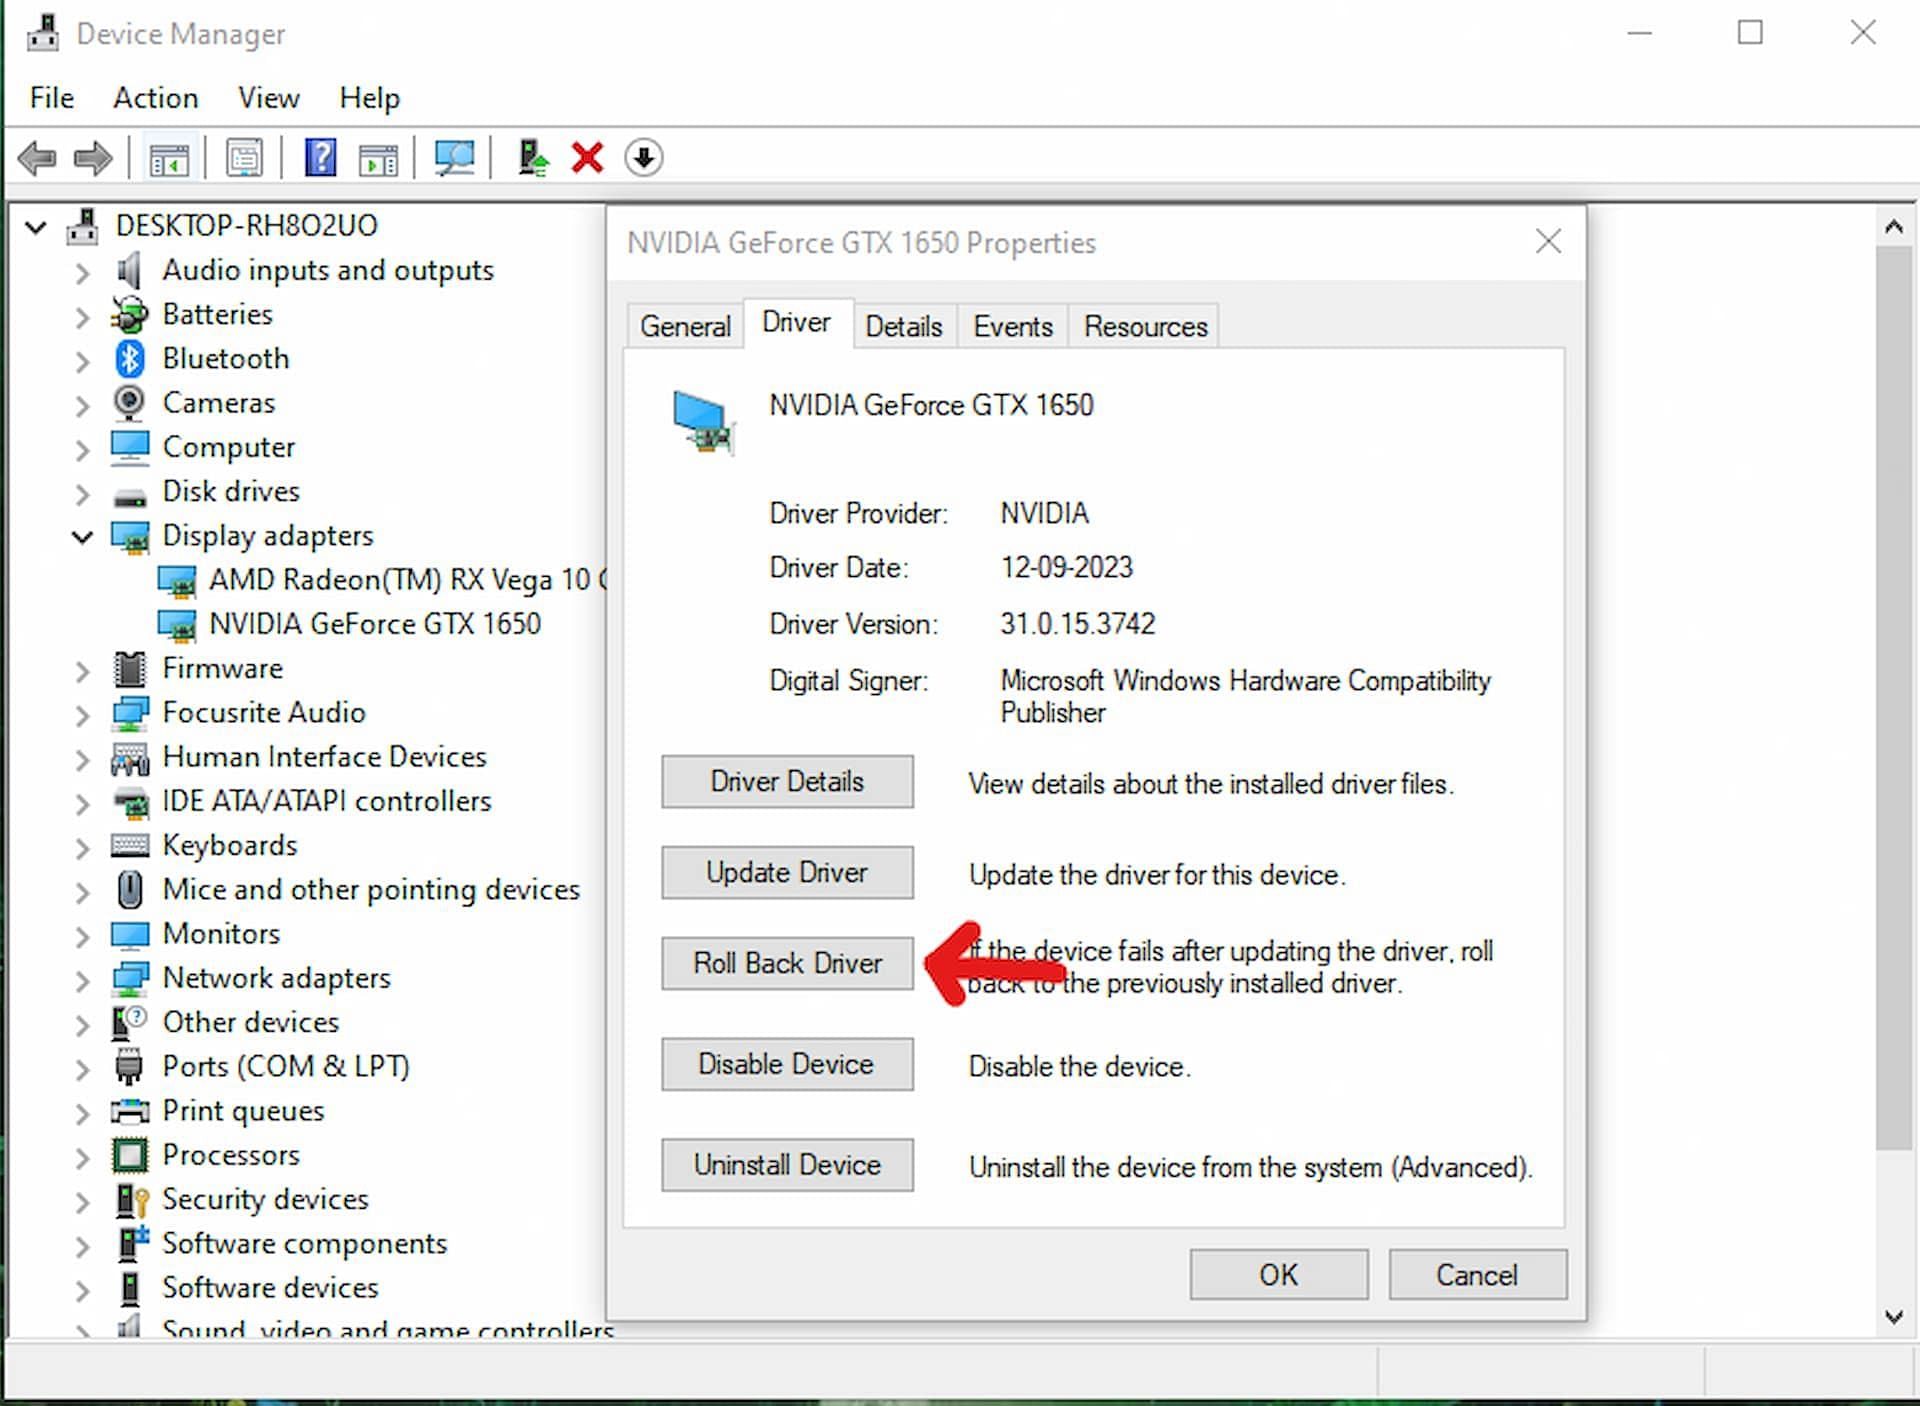This screenshot has height=1406, width=1920.
Task: Expand the Software devices category
Action: pos(82,1289)
